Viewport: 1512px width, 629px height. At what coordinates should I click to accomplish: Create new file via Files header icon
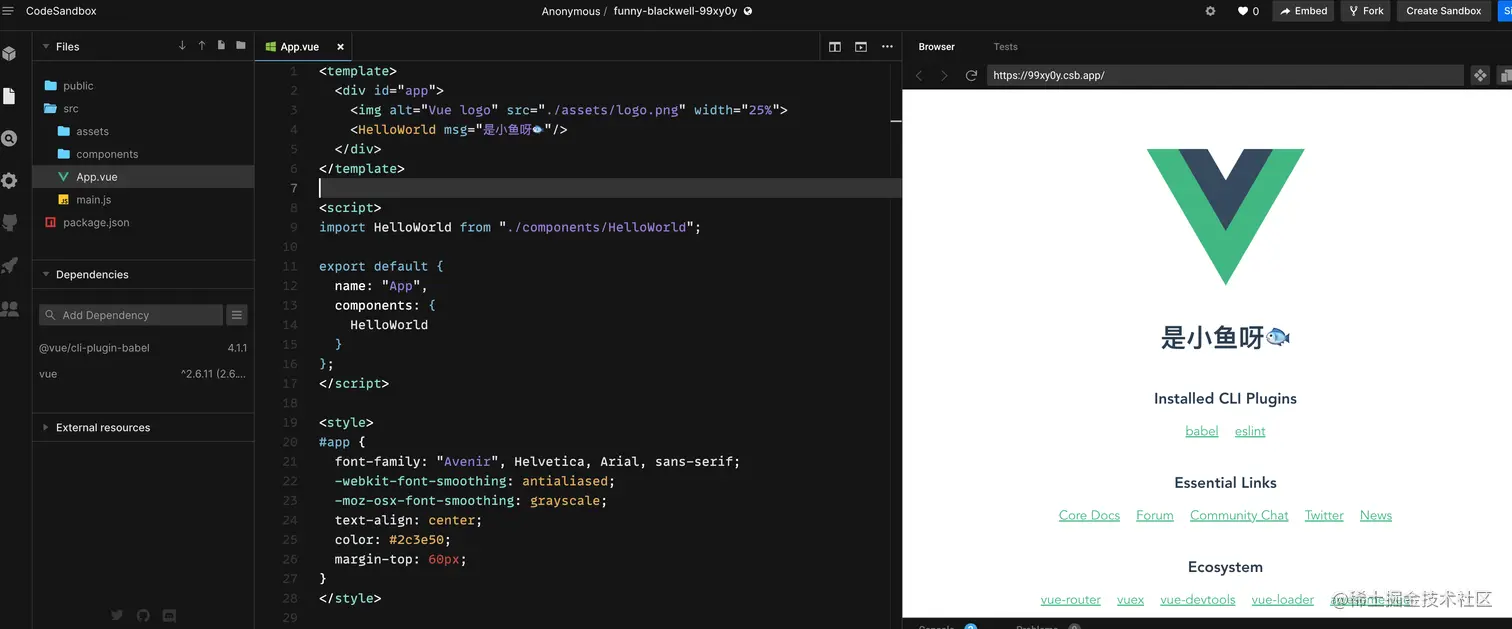point(221,46)
